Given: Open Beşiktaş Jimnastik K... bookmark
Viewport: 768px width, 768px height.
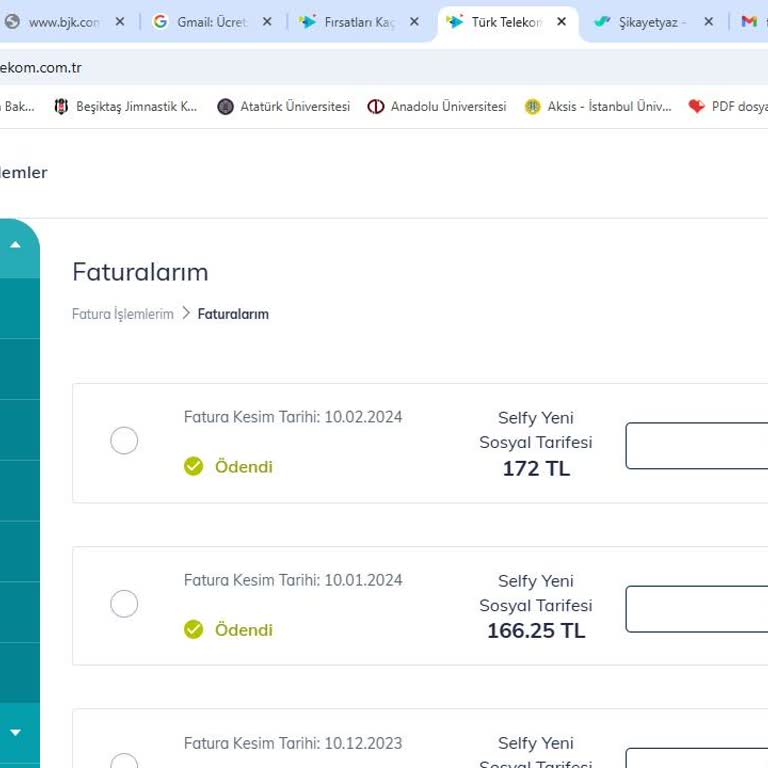Looking at the screenshot, I should click(x=126, y=106).
